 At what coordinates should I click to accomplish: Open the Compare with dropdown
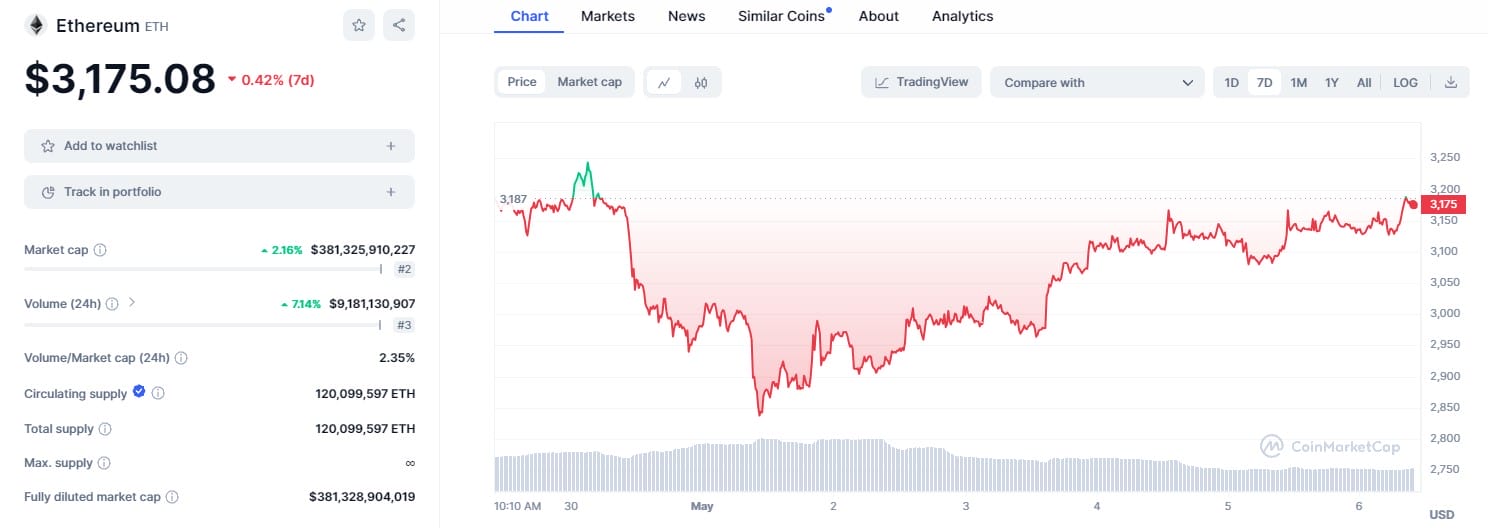click(x=1097, y=82)
